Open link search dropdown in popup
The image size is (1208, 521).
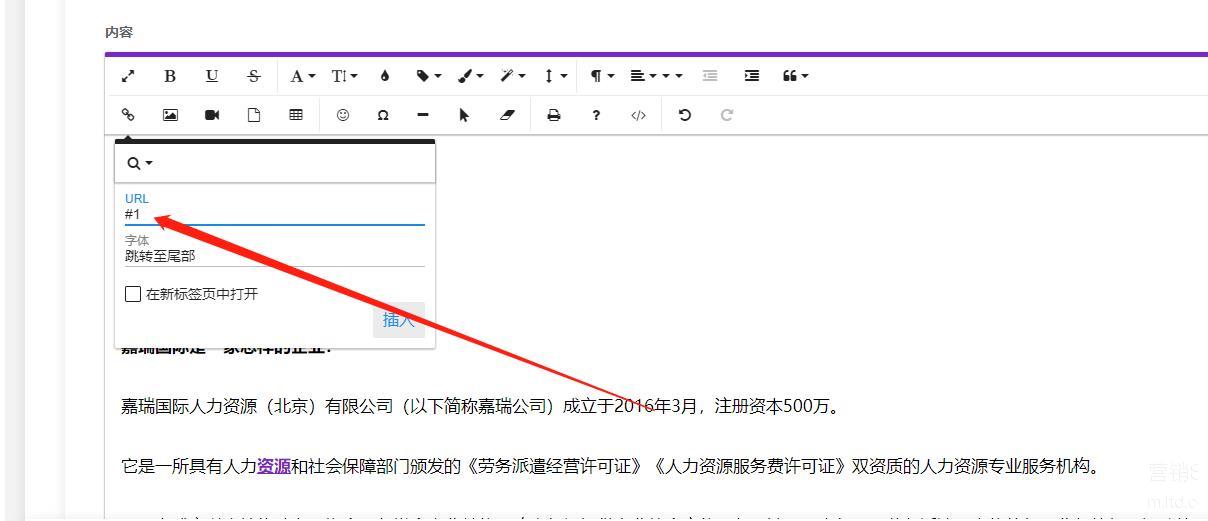[140, 163]
